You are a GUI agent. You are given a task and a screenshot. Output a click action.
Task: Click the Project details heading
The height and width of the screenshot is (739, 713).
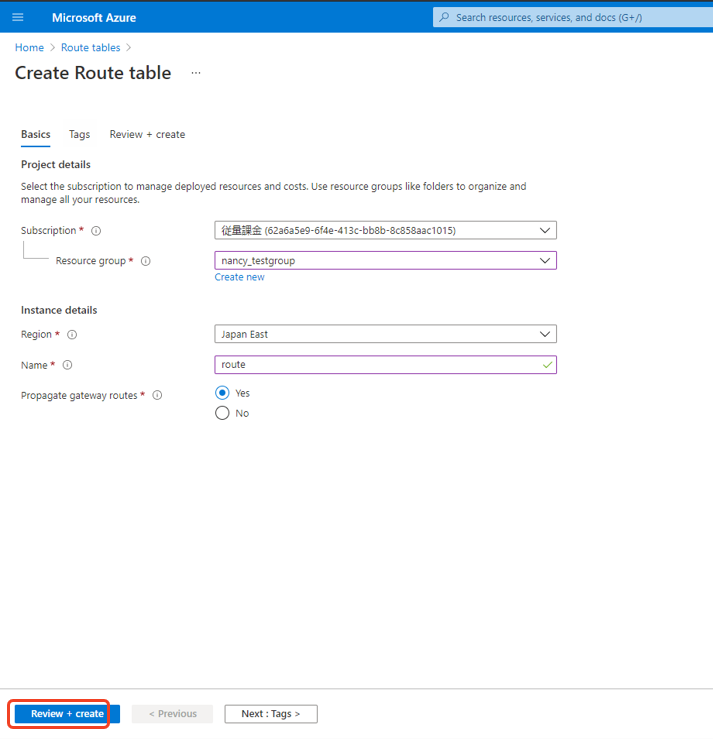(56, 164)
